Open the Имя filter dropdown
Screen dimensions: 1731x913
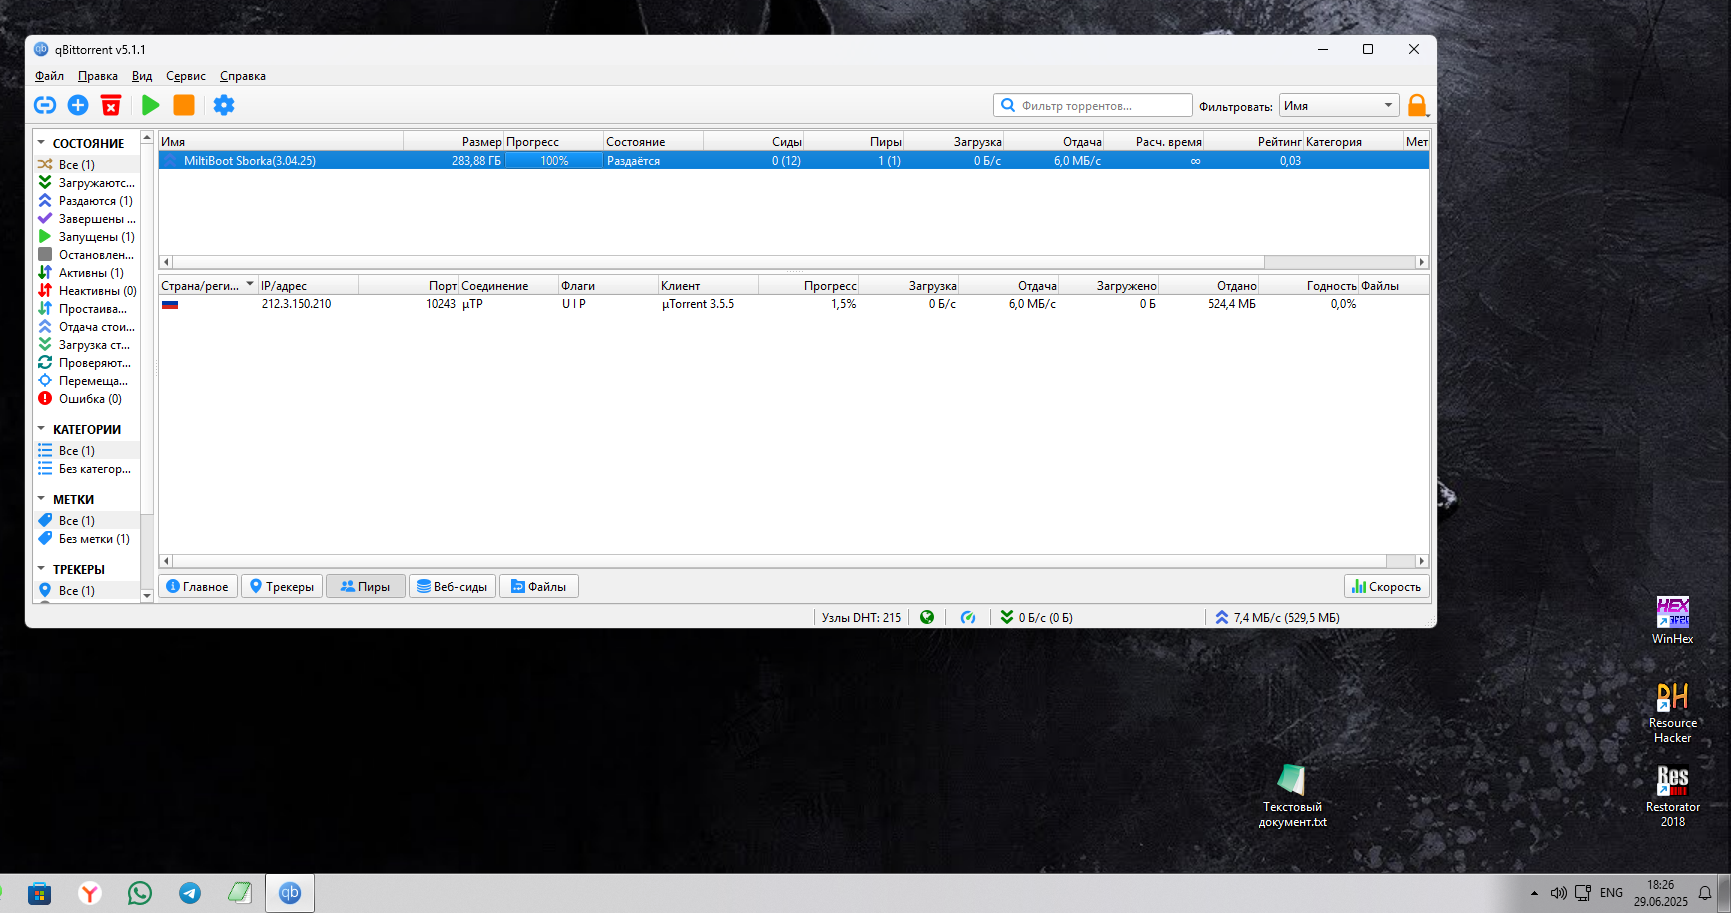pyautogui.click(x=1338, y=106)
